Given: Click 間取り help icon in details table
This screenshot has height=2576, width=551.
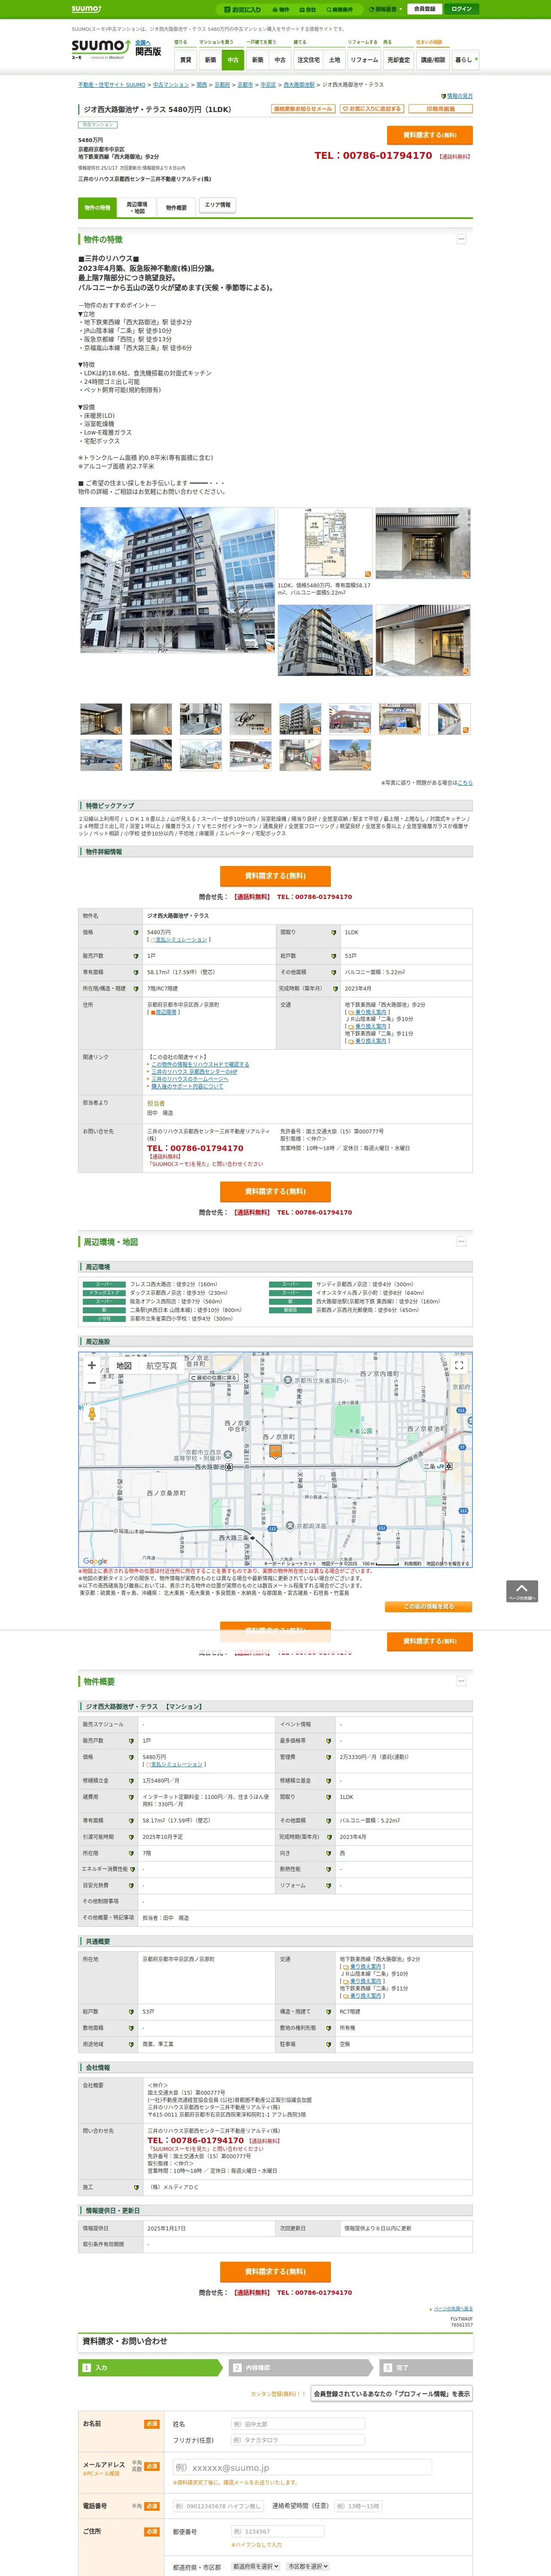Looking at the screenshot, I should 334,932.
